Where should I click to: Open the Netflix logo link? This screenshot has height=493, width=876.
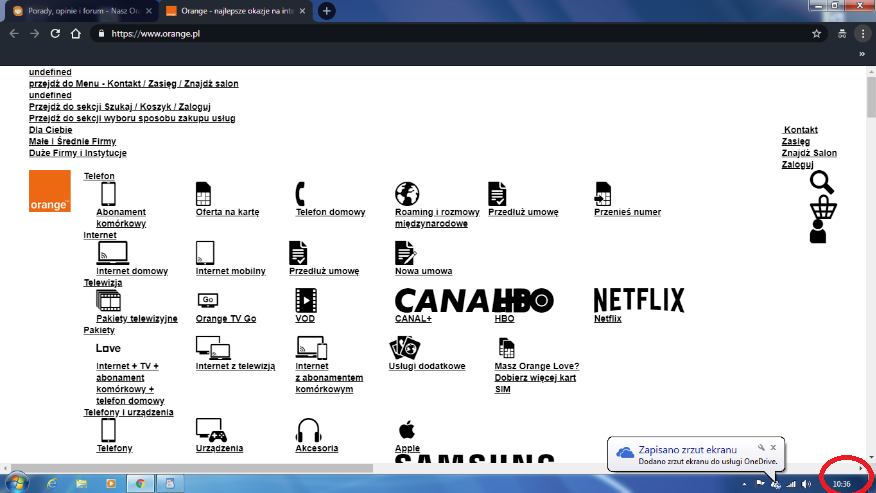pyautogui.click(x=638, y=300)
